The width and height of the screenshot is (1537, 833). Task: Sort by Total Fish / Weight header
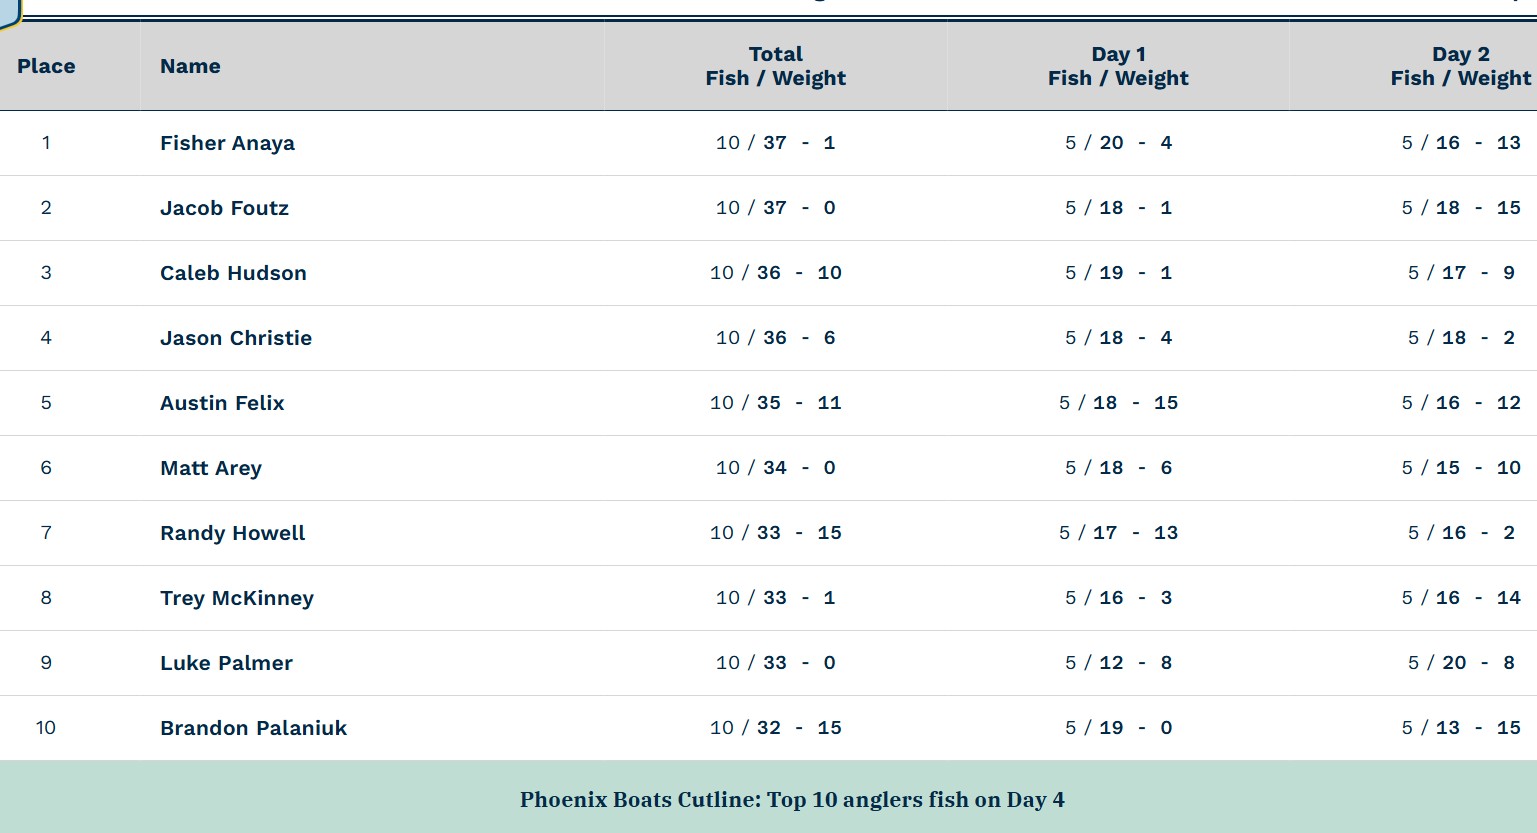coord(775,66)
